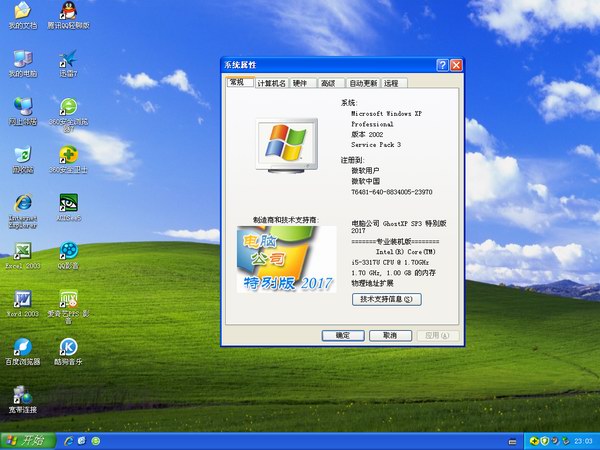This screenshot has width=600, height=450.
Task: Click the 'Microsoft Windows XP' text line
Action: click(x=386, y=114)
